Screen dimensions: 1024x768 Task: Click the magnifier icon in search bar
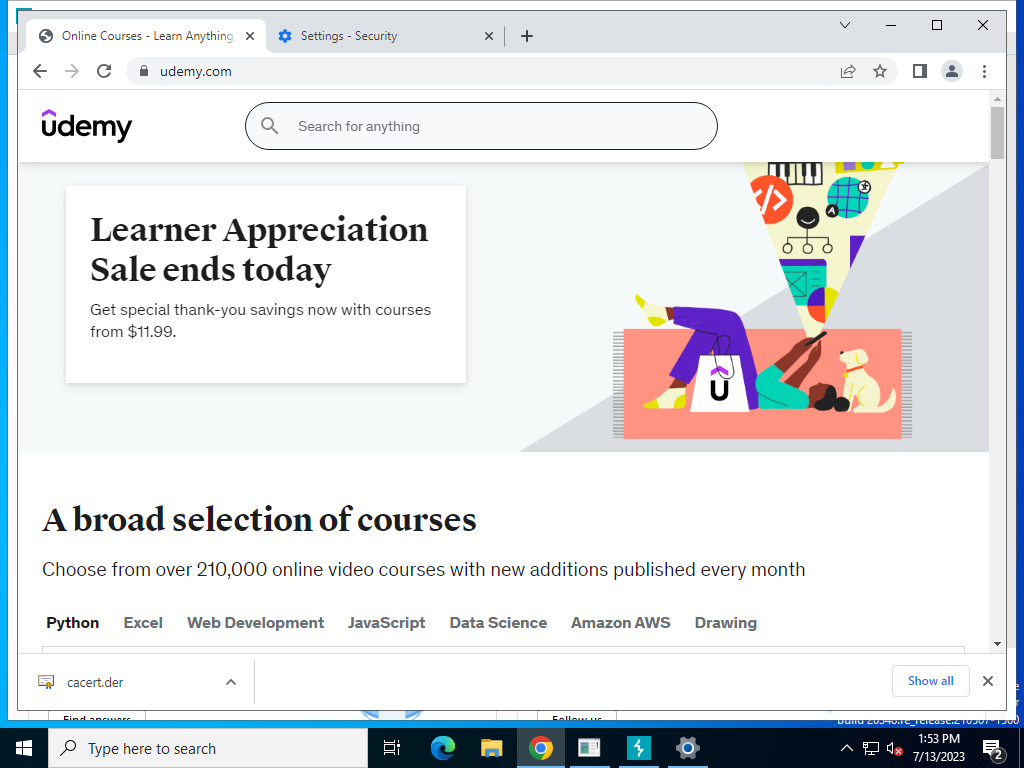point(269,125)
